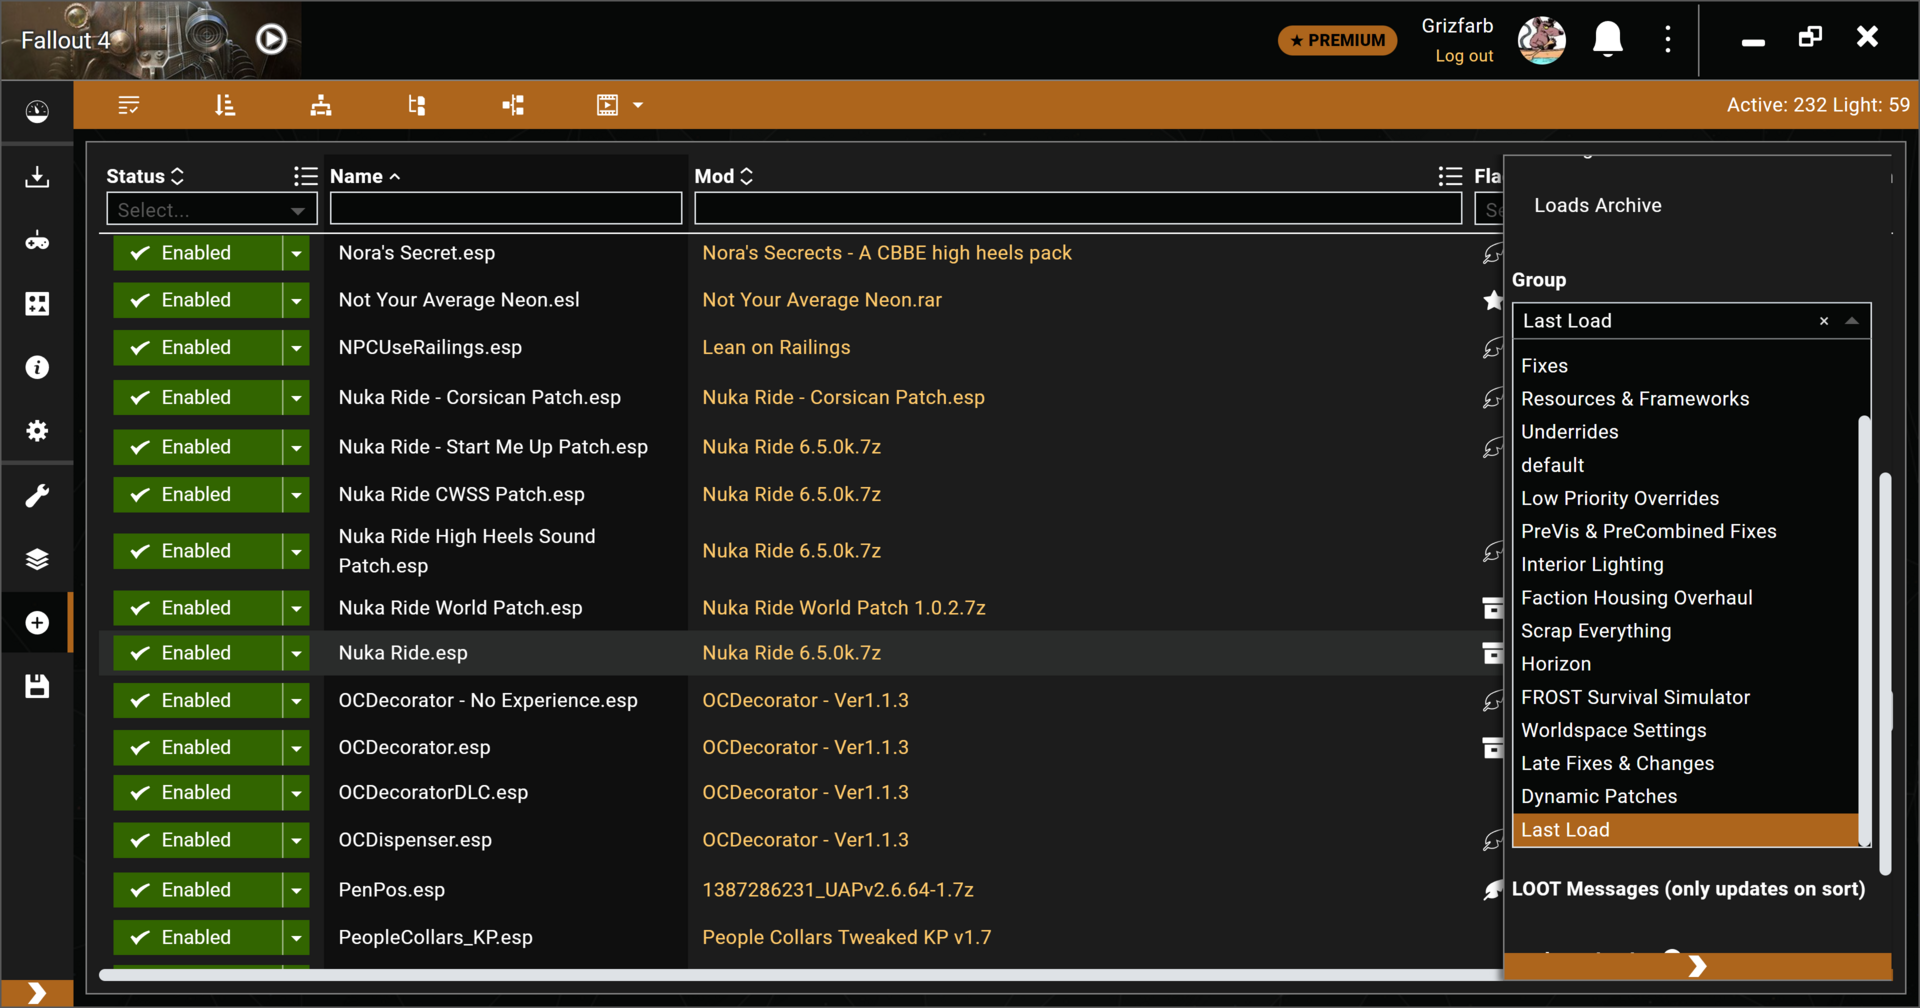The image size is (1920, 1008).
Task: Select Resources & Frameworks group option
Action: (x=1685, y=399)
